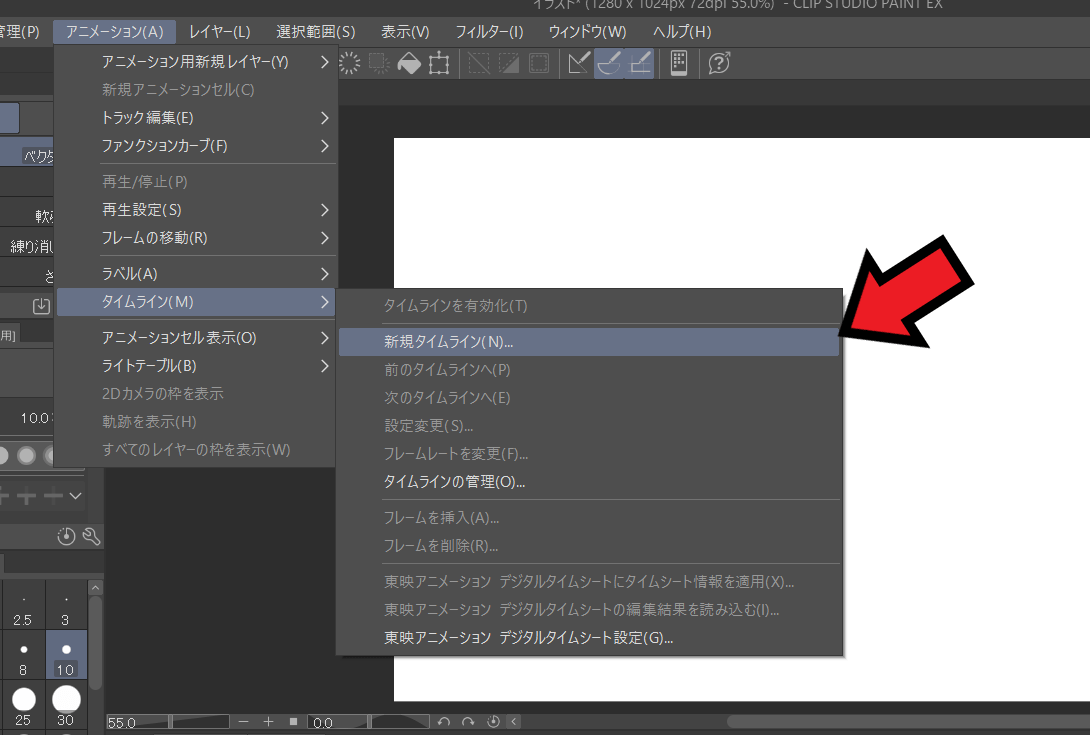
Task: Open the smartphone companion mode icon
Action: click(679, 62)
